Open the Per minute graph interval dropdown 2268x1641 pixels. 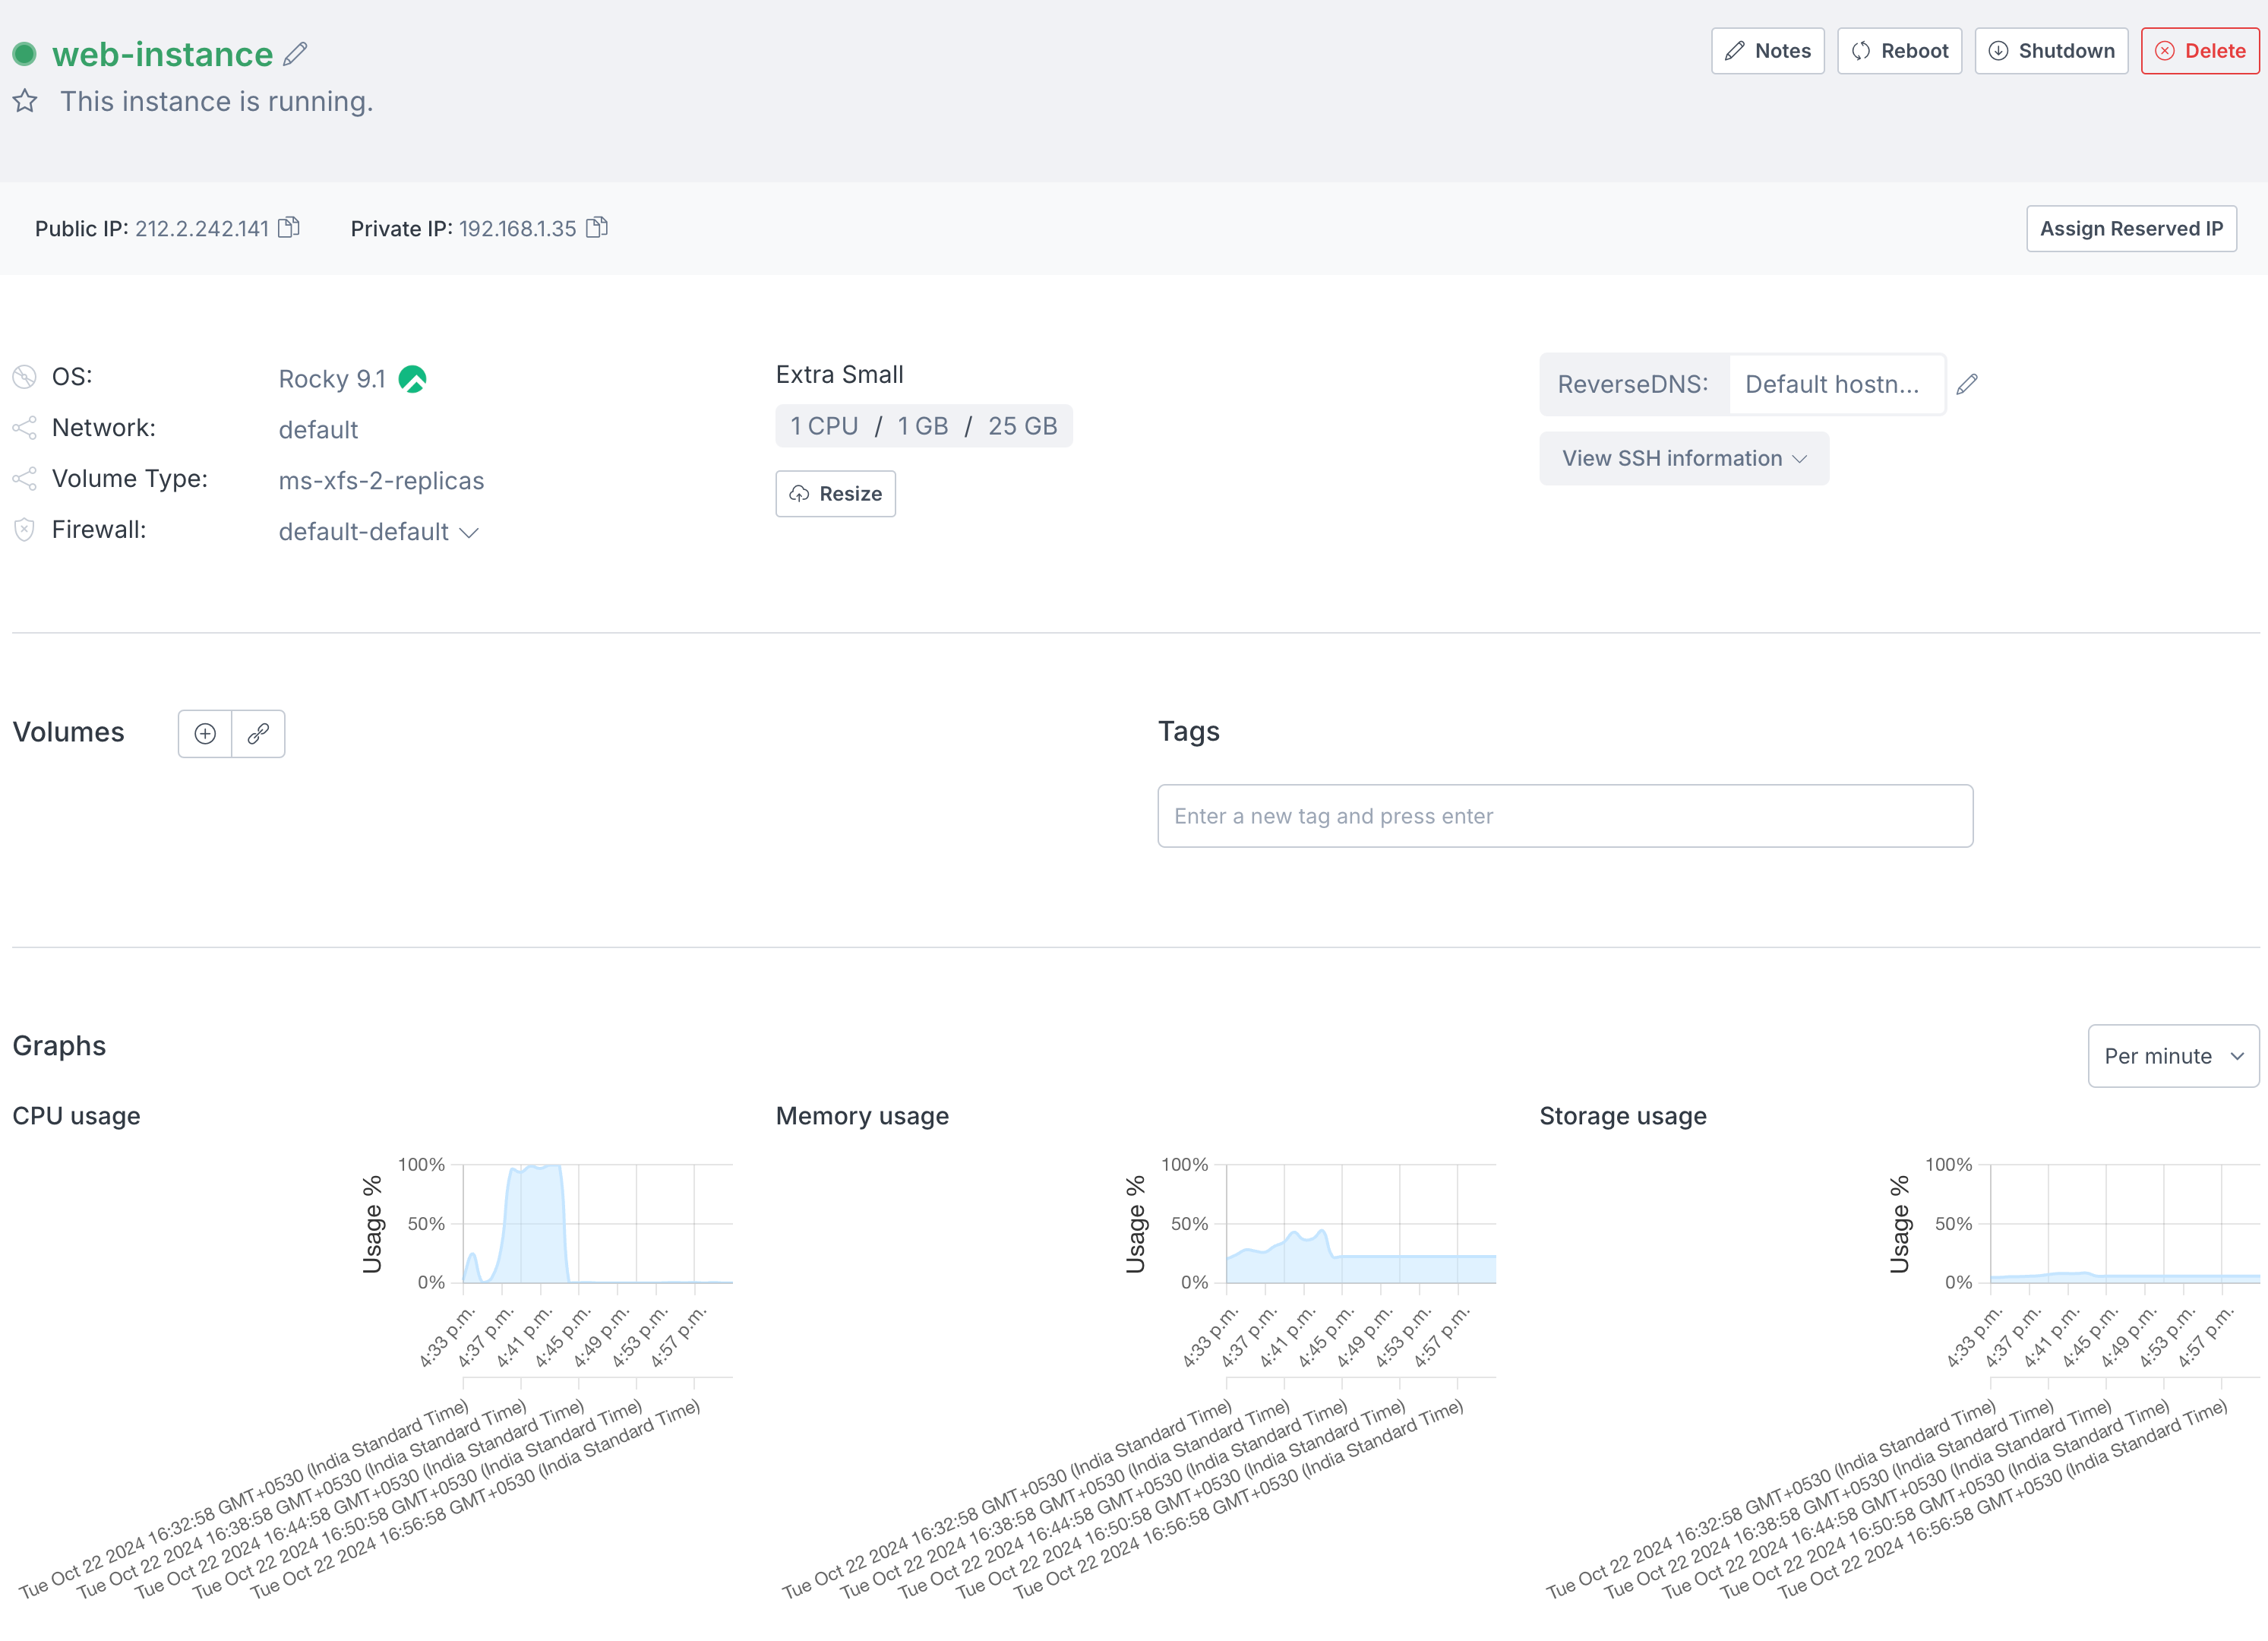2172,1056
